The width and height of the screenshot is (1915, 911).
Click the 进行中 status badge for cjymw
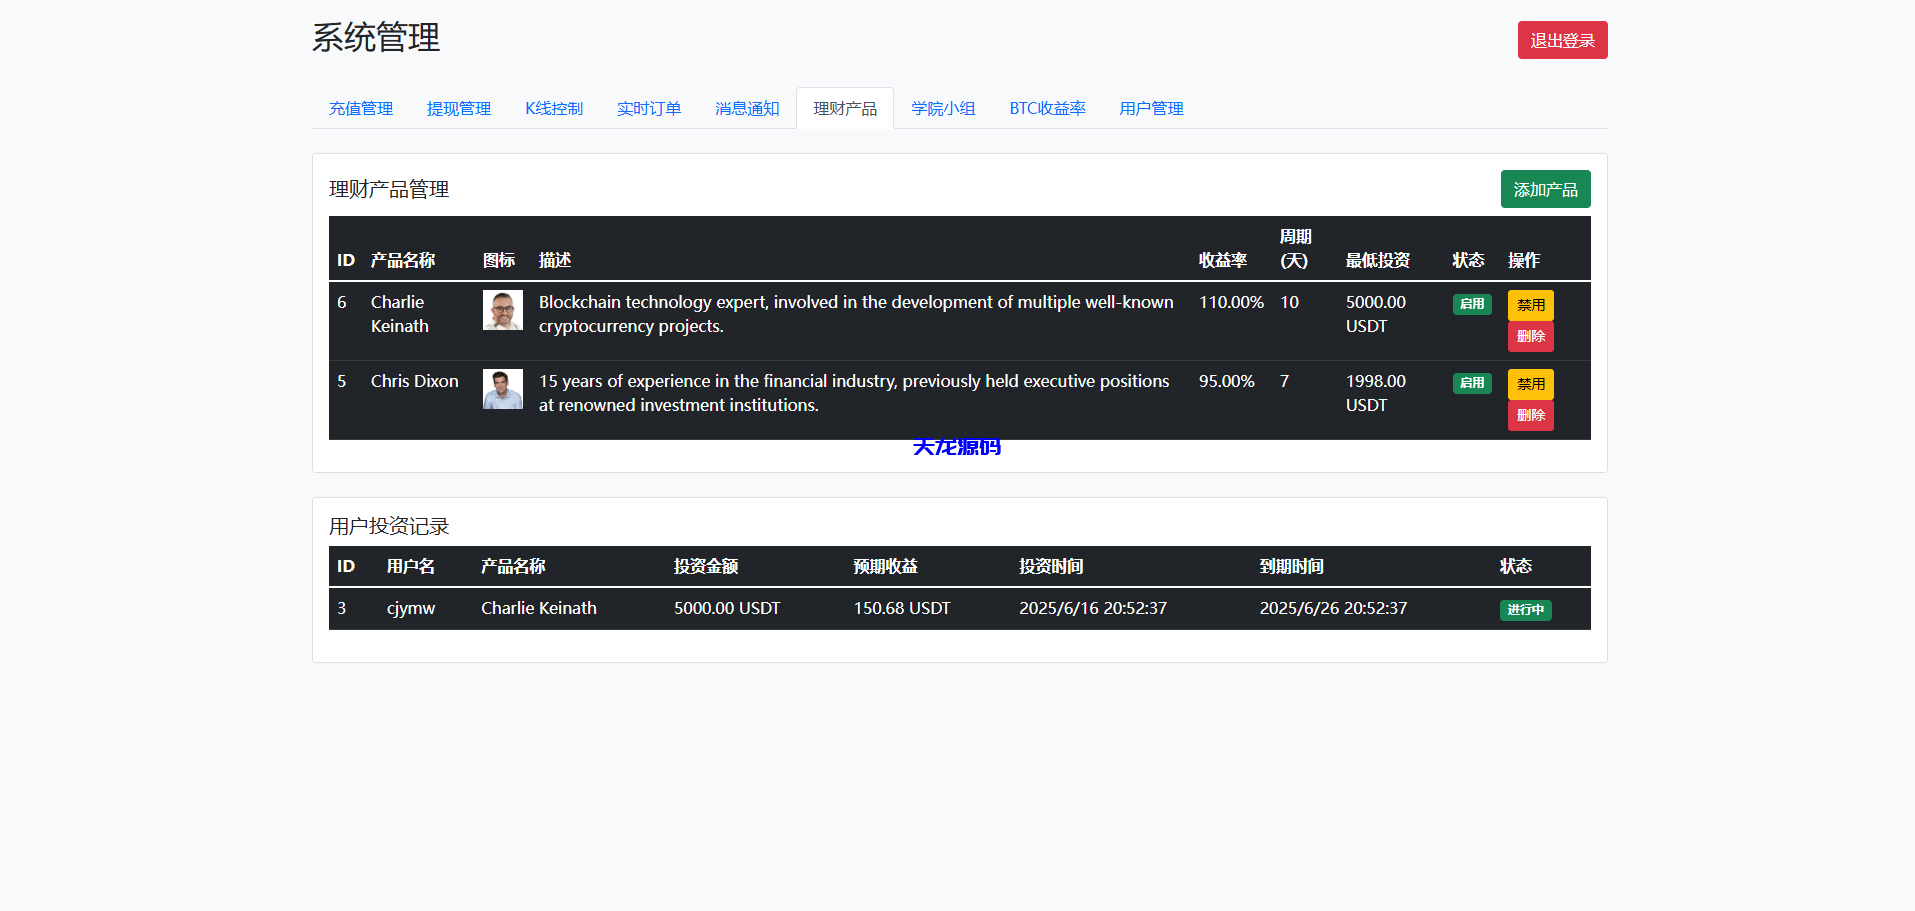pyautogui.click(x=1525, y=610)
